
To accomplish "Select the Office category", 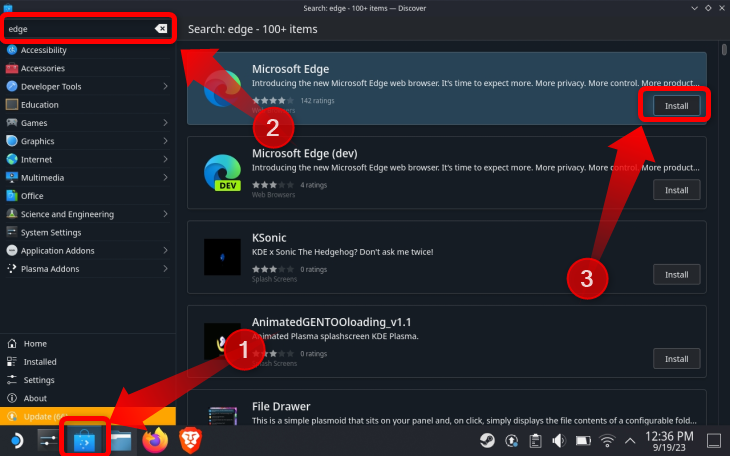I will pos(32,196).
